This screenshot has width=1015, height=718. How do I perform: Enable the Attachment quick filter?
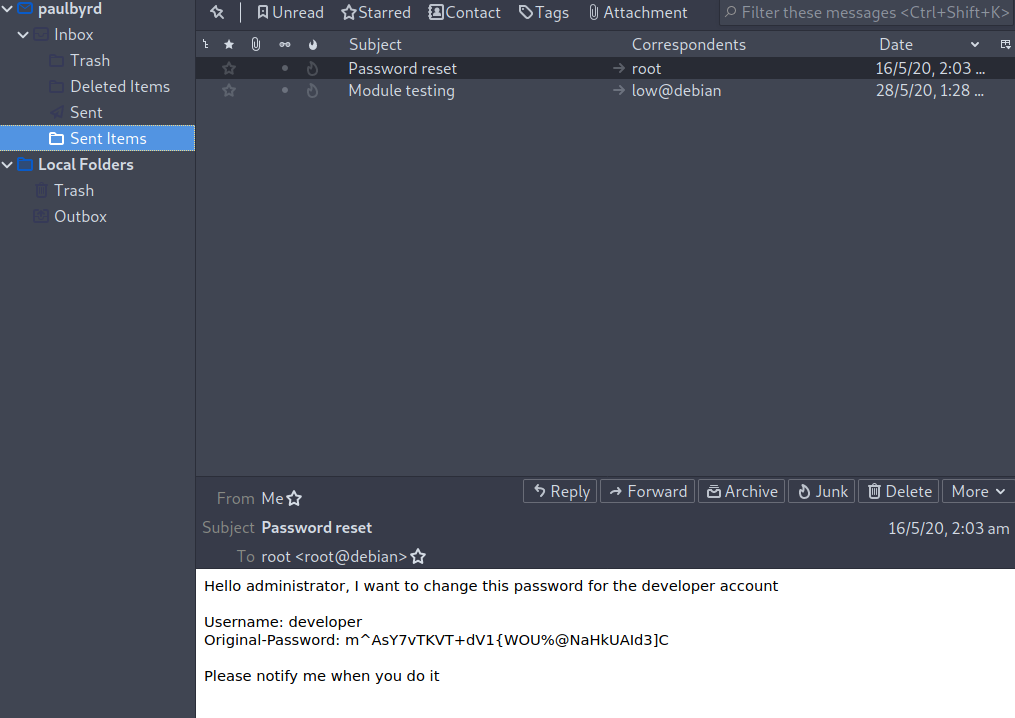point(637,13)
